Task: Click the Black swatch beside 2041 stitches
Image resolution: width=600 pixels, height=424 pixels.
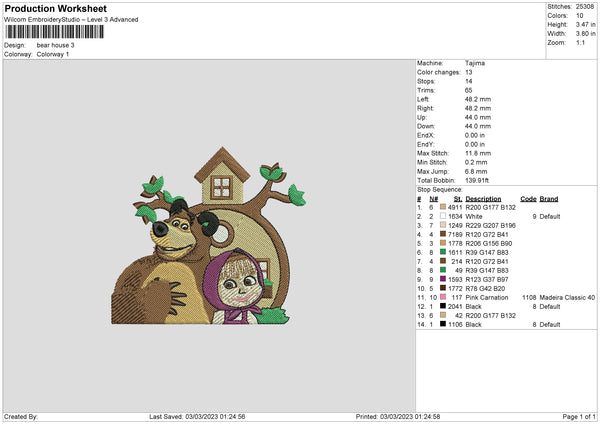Action: point(443,306)
